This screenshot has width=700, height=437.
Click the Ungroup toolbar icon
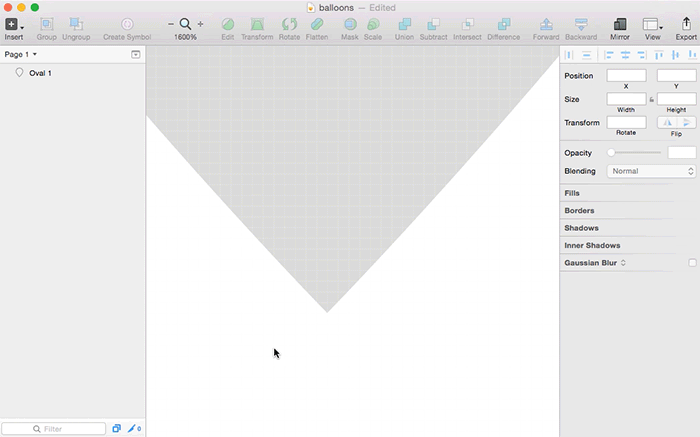pos(76,24)
